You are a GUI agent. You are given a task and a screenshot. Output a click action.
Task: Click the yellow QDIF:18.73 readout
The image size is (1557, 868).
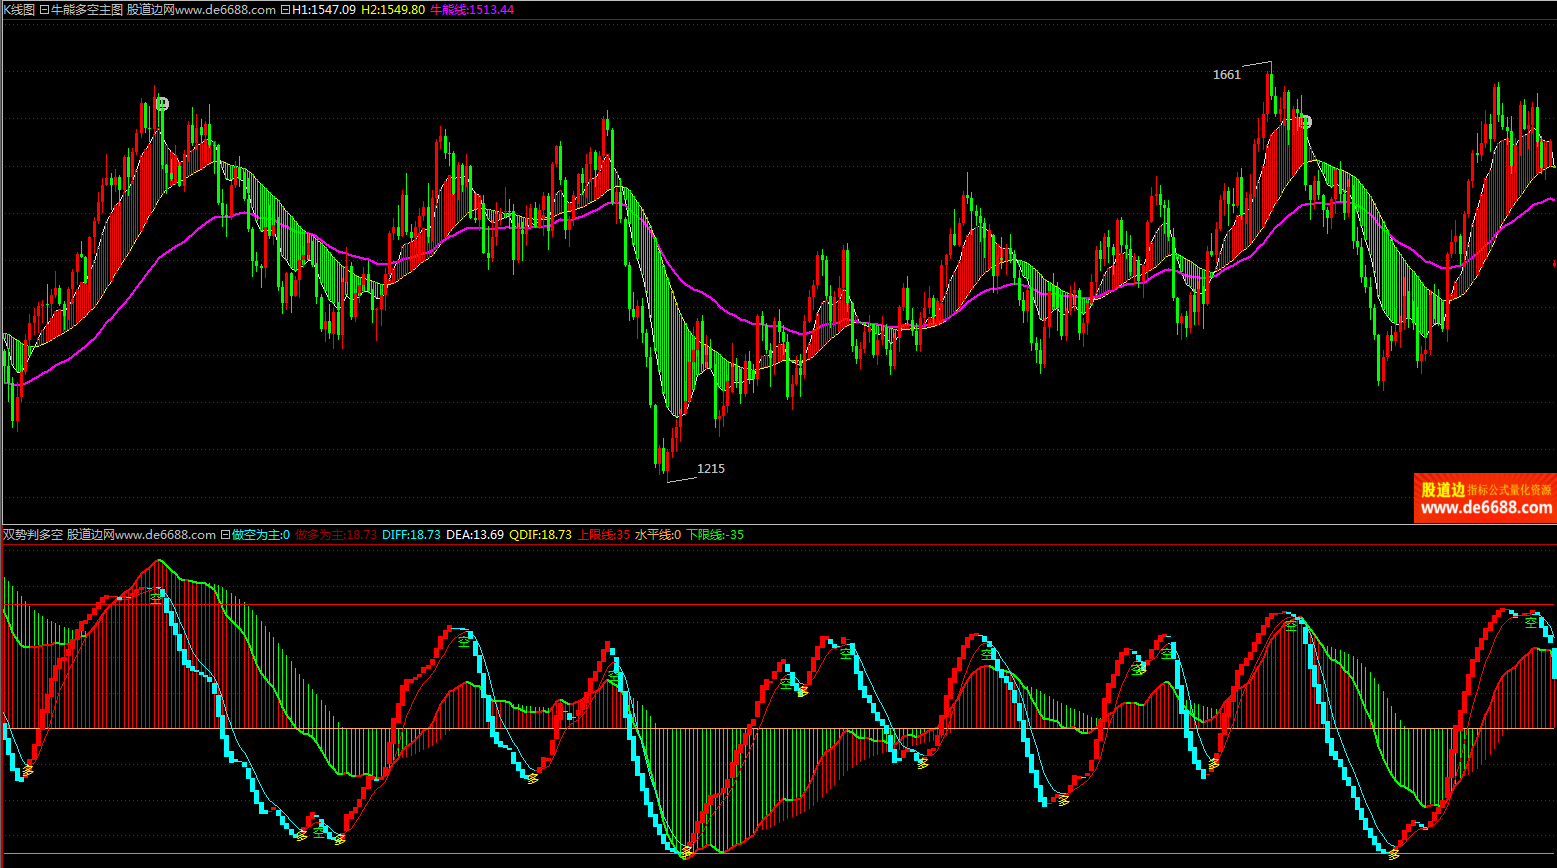(x=540, y=535)
